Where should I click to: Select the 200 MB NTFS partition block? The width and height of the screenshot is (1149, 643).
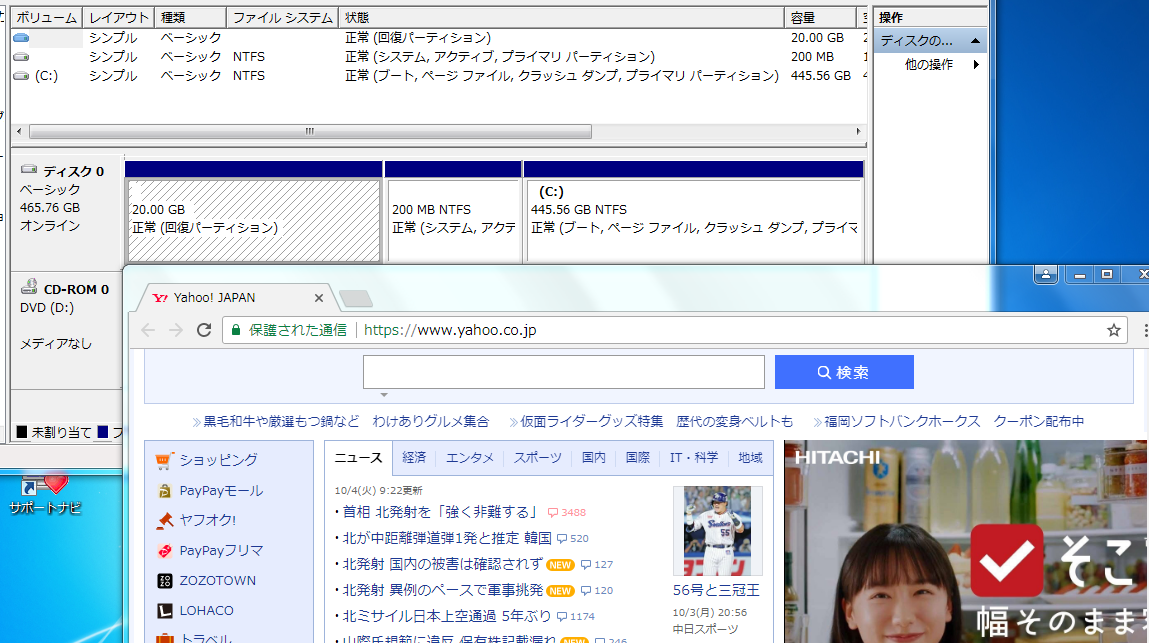pyautogui.click(x=453, y=220)
